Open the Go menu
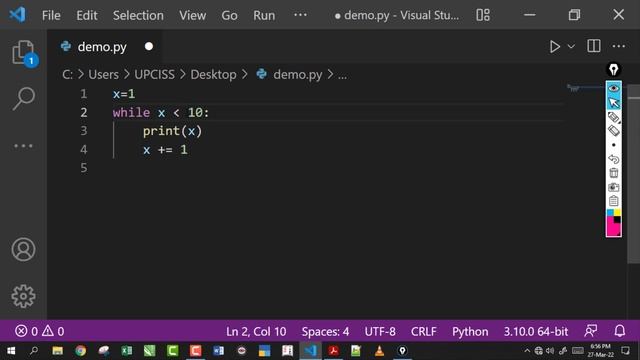Screen dimensions: 640x360 (229, 16)
